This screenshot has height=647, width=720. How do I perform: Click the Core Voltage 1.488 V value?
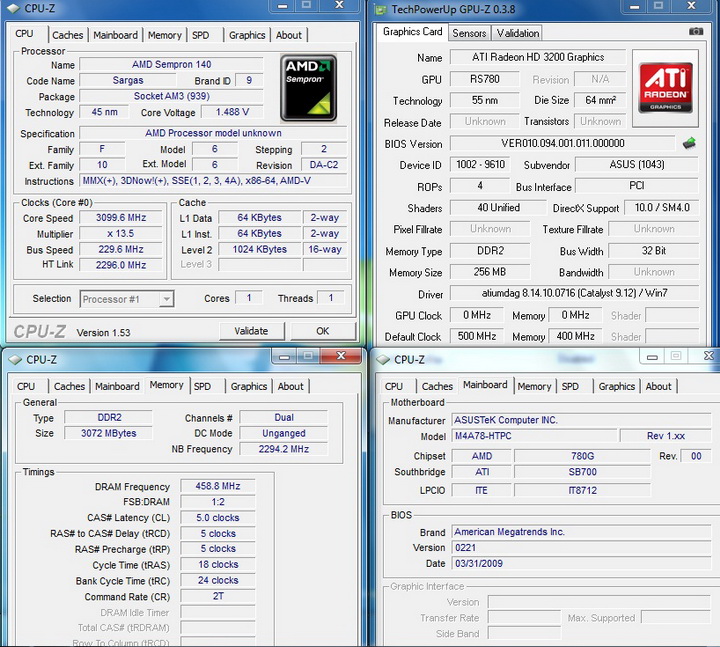point(232,112)
